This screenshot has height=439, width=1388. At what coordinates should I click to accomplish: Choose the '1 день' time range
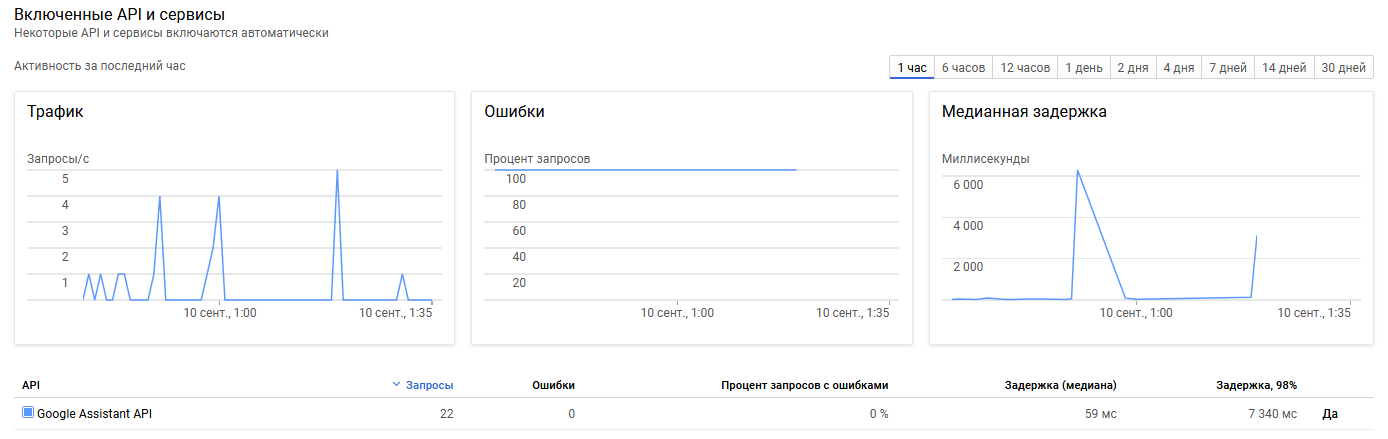(x=1084, y=68)
